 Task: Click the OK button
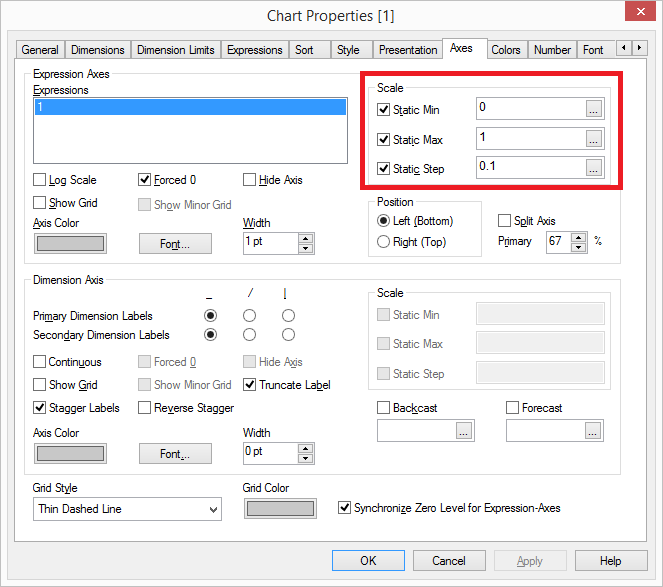pos(368,561)
